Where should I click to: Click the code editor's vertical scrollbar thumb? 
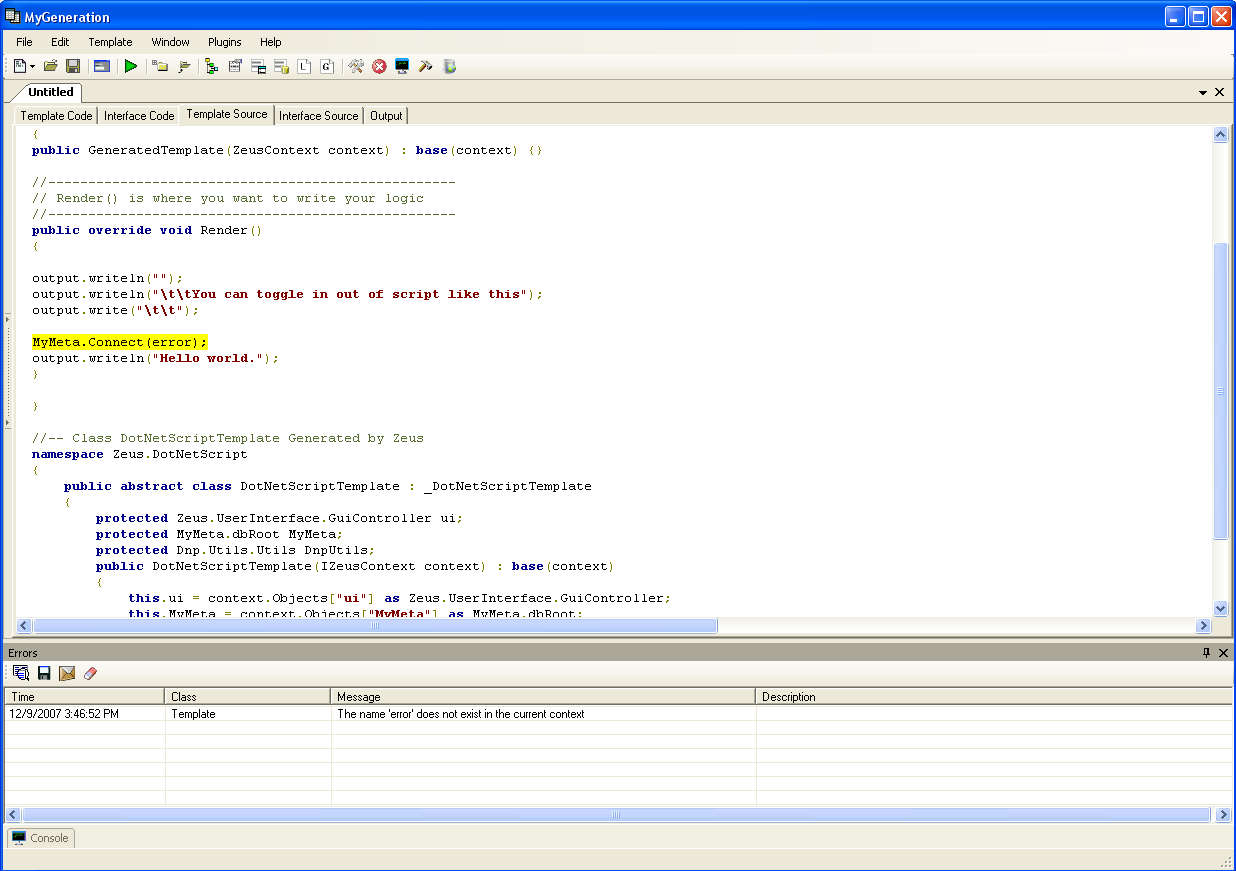(x=1220, y=390)
